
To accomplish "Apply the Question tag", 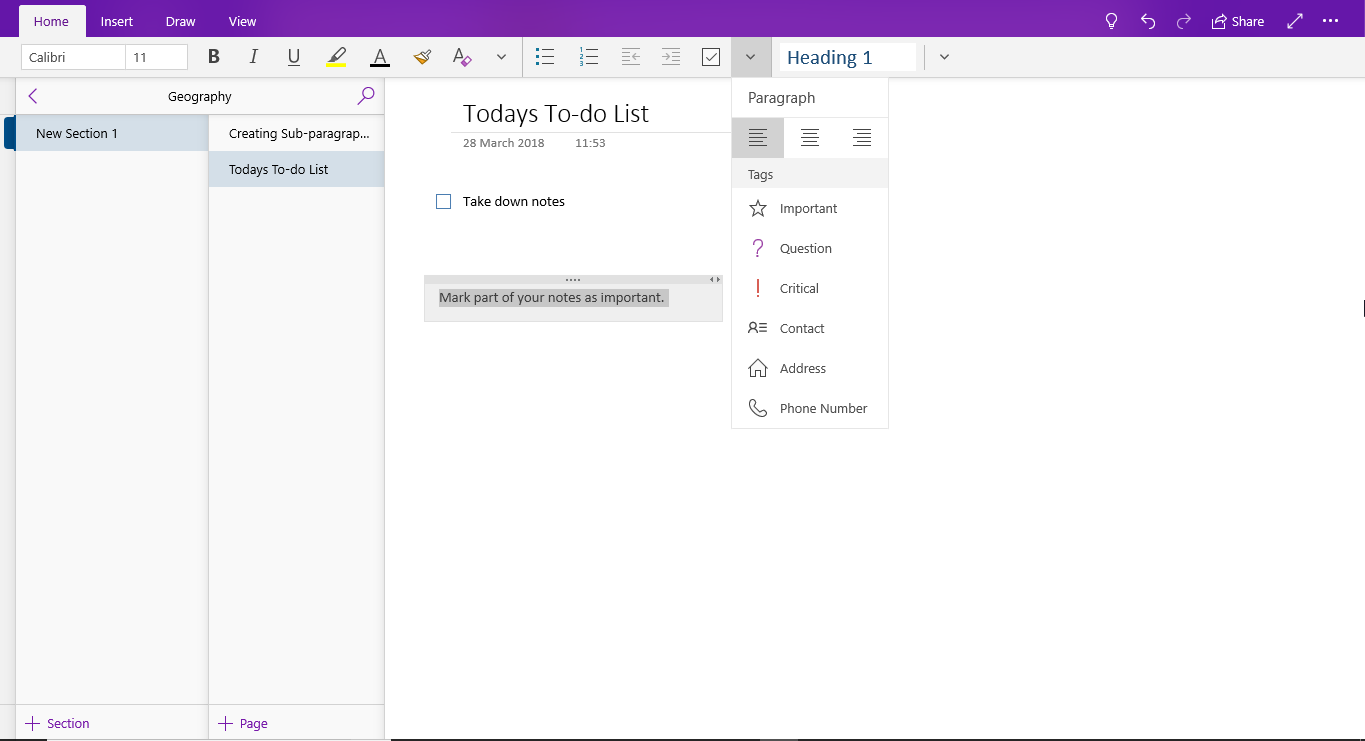I will (x=810, y=248).
